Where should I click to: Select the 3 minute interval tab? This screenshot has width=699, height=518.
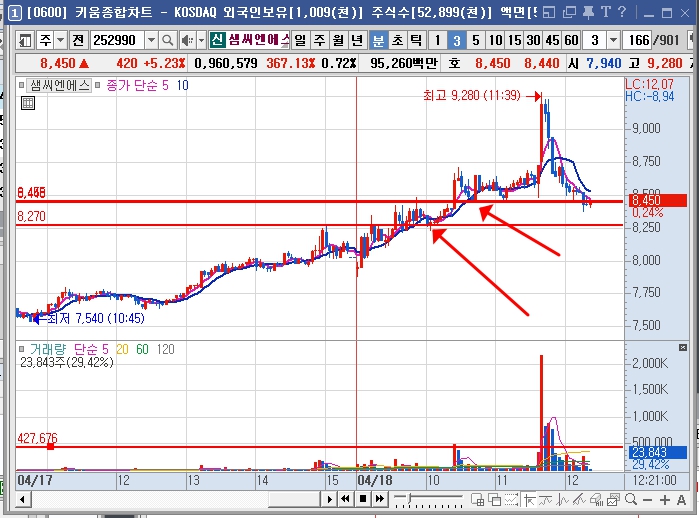[456, 41]
